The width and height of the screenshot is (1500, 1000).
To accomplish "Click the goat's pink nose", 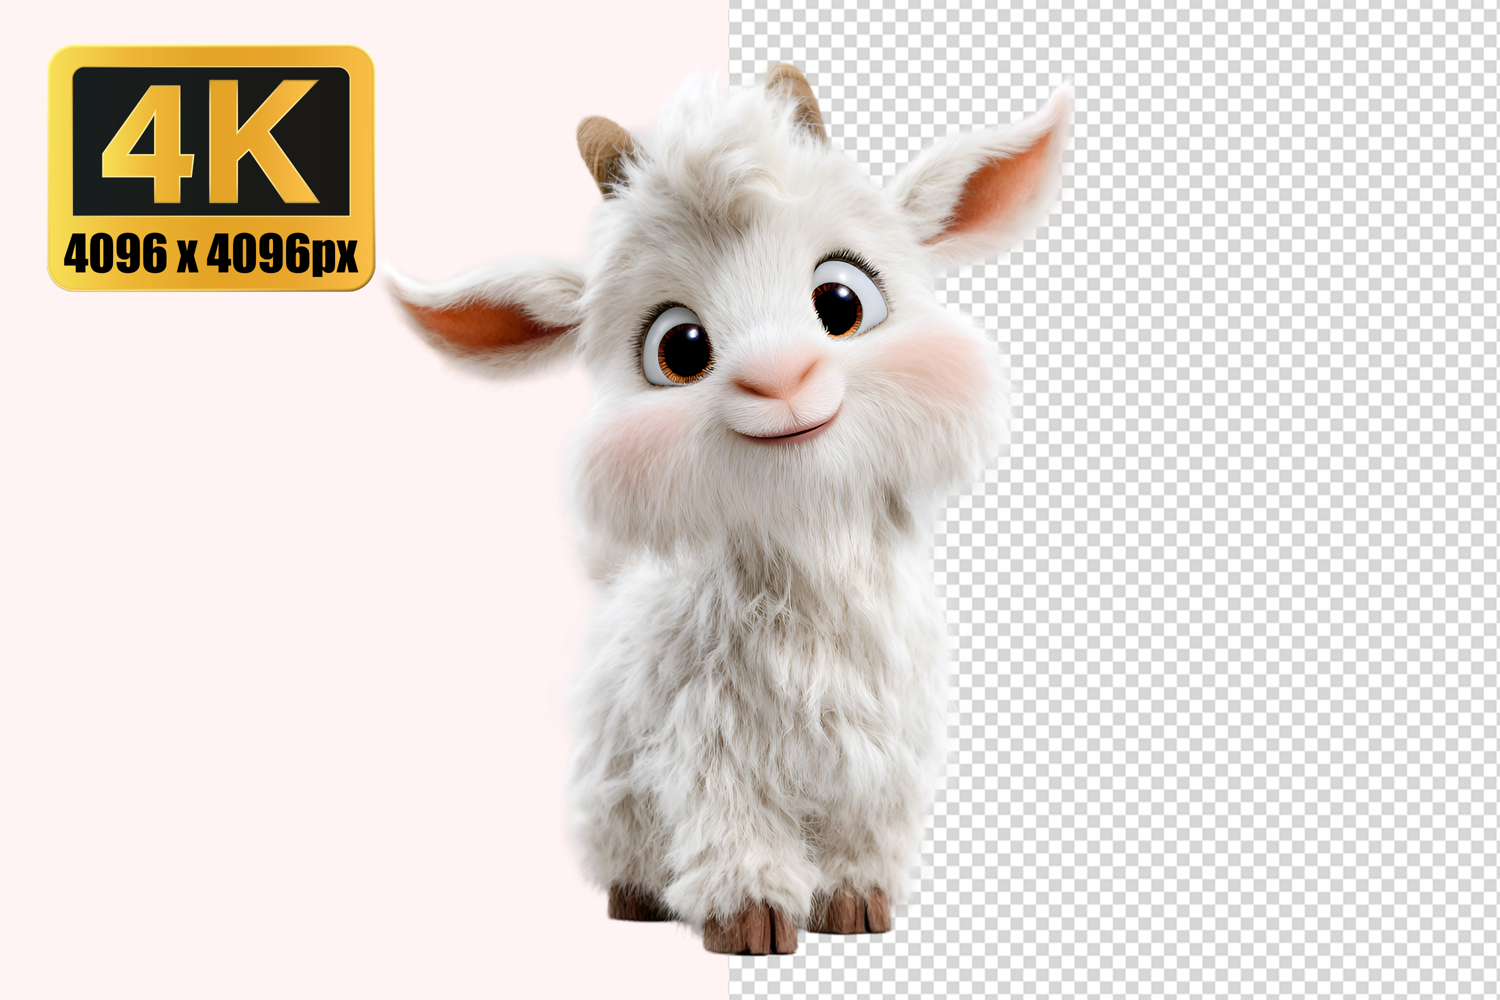I will click(777, 377).
